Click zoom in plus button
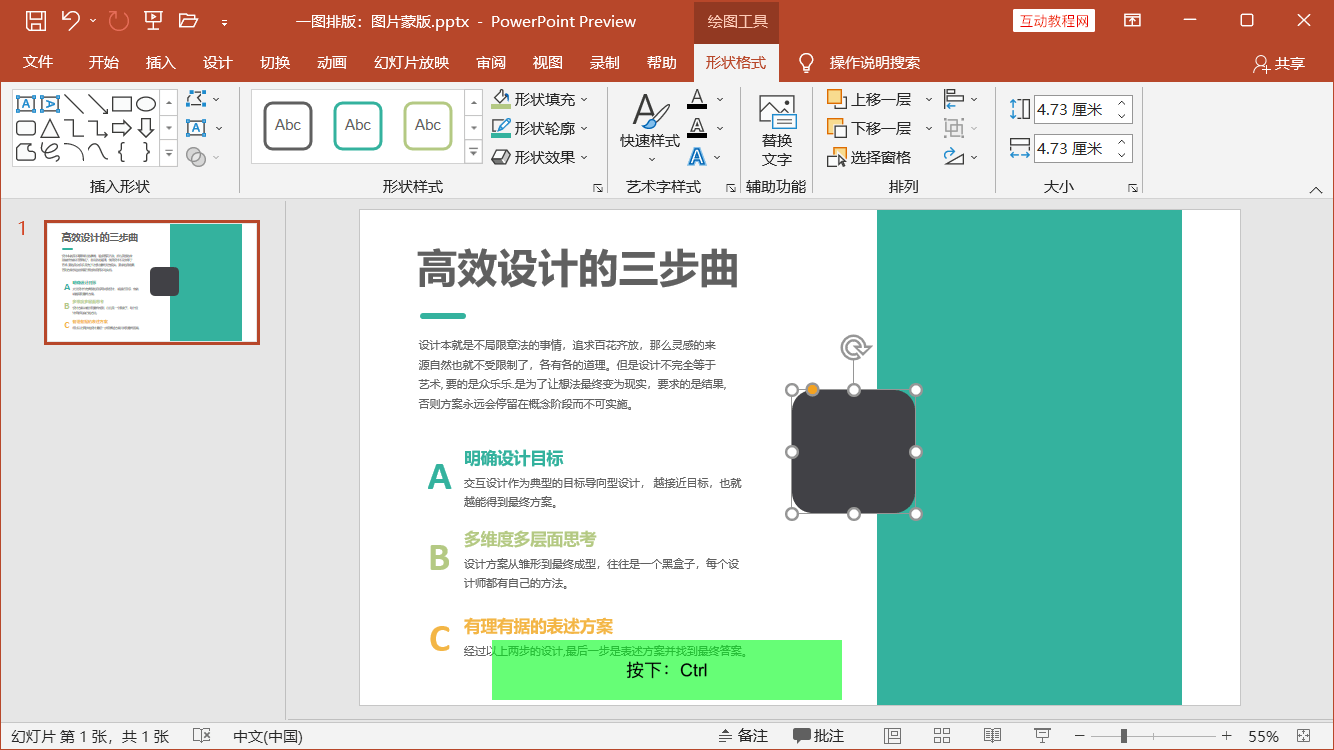Screen dimensions: 1334x750 pyautogui.click(x=1226, y=736)
